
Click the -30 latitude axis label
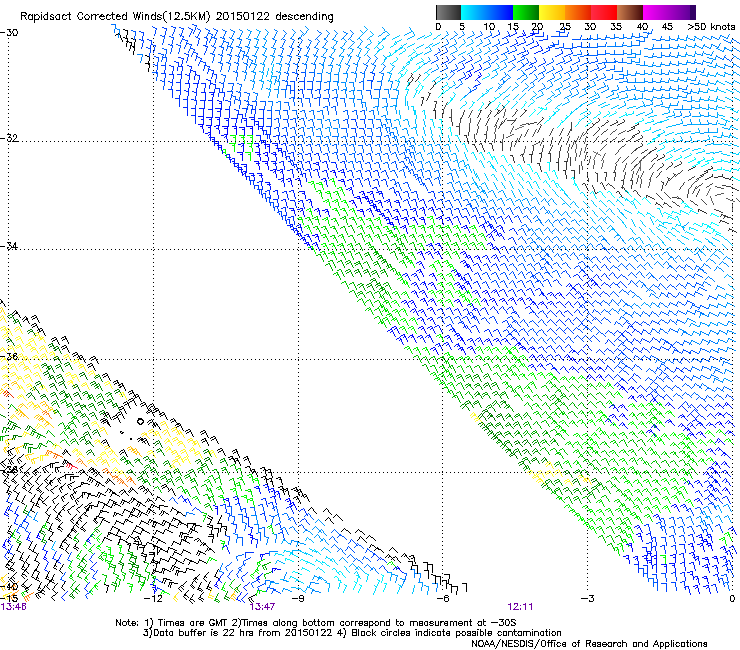(9, 33)
